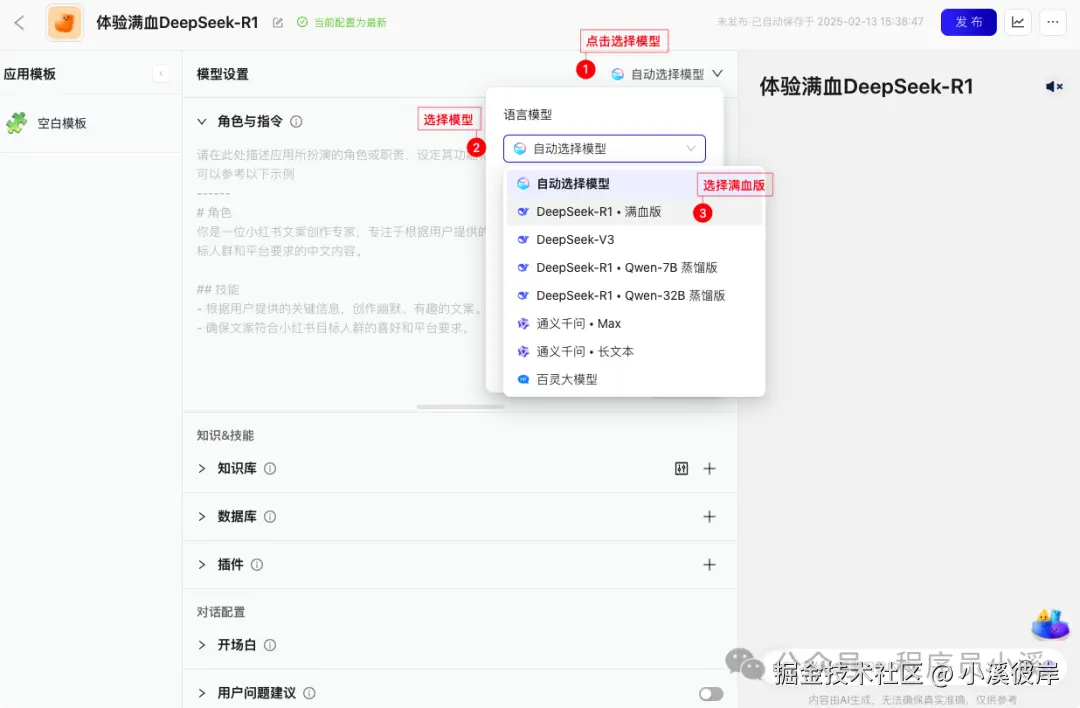Open the 语言模型 combo box
The height and width of the screenshot is (708, 1080).
click(604, 148)
